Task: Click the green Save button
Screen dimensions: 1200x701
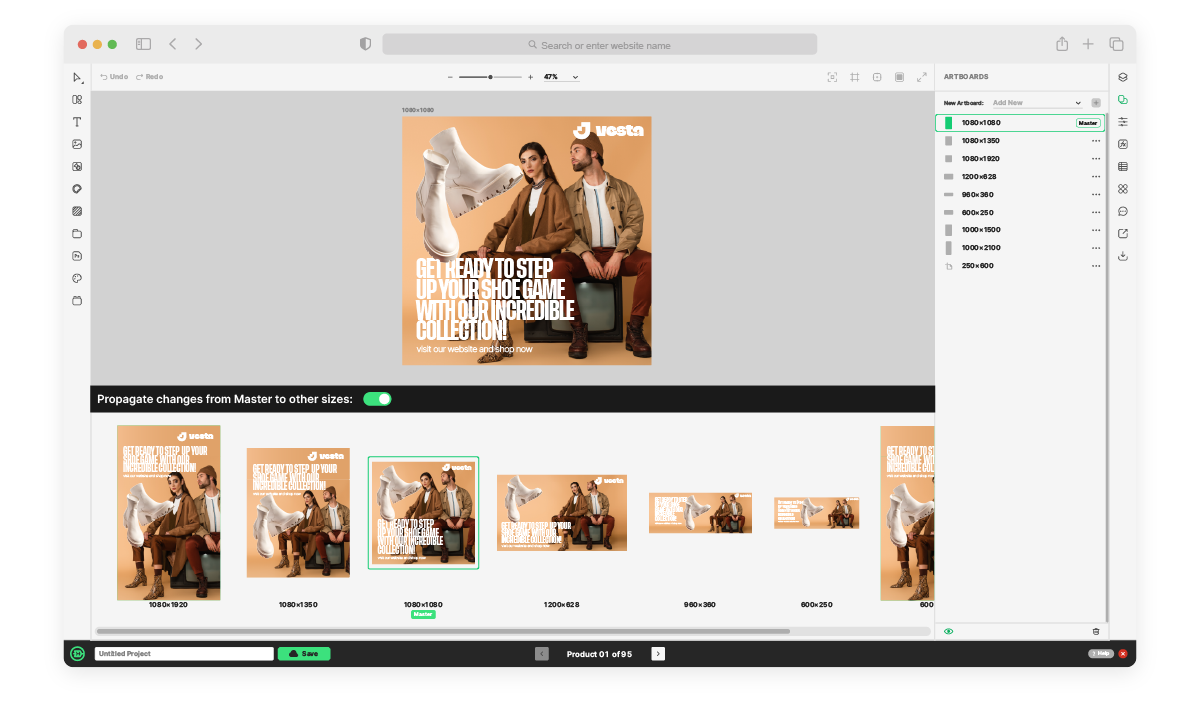Action: click(x=303, y=653)
